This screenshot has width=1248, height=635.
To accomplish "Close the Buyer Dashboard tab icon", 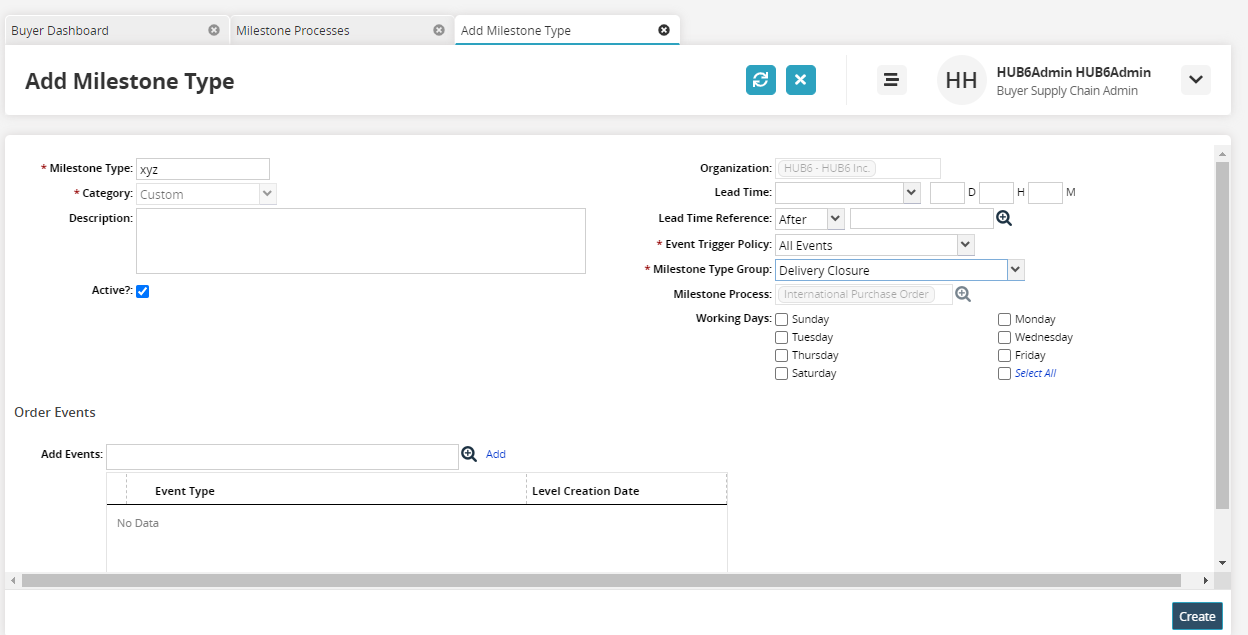I will point(214,30).
